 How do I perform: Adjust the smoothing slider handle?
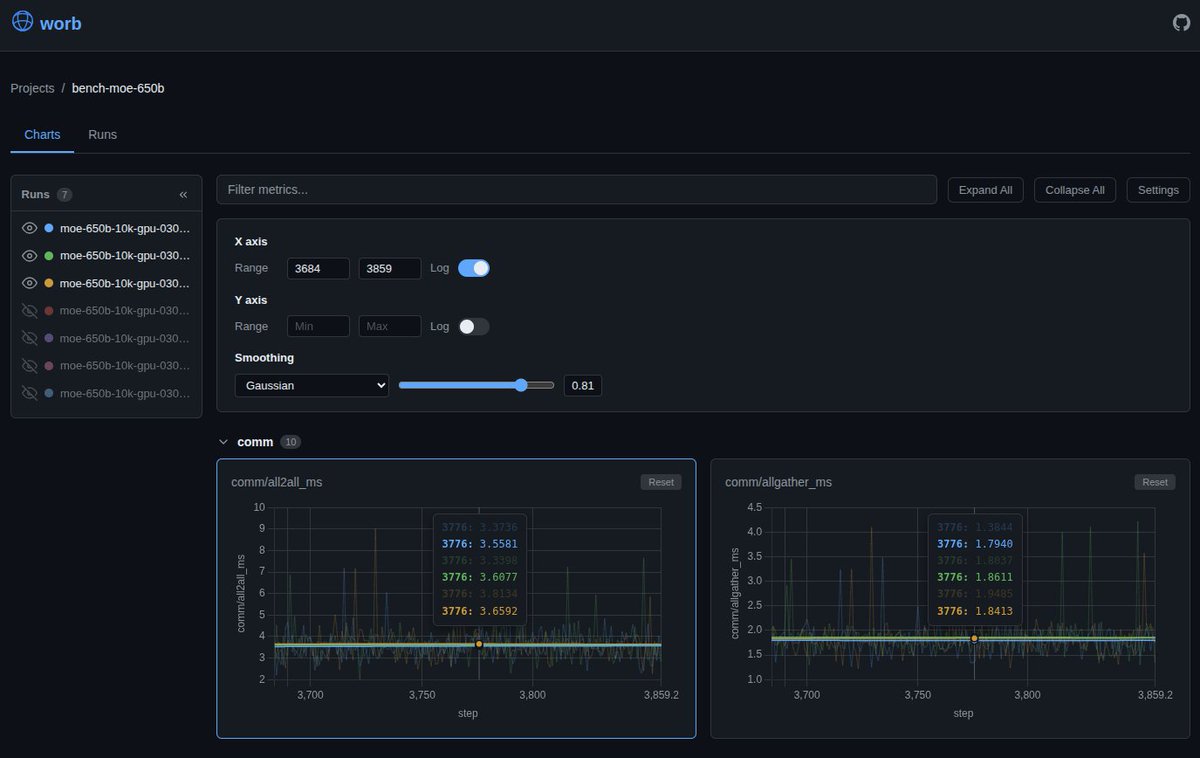click(x=521, y=385)
